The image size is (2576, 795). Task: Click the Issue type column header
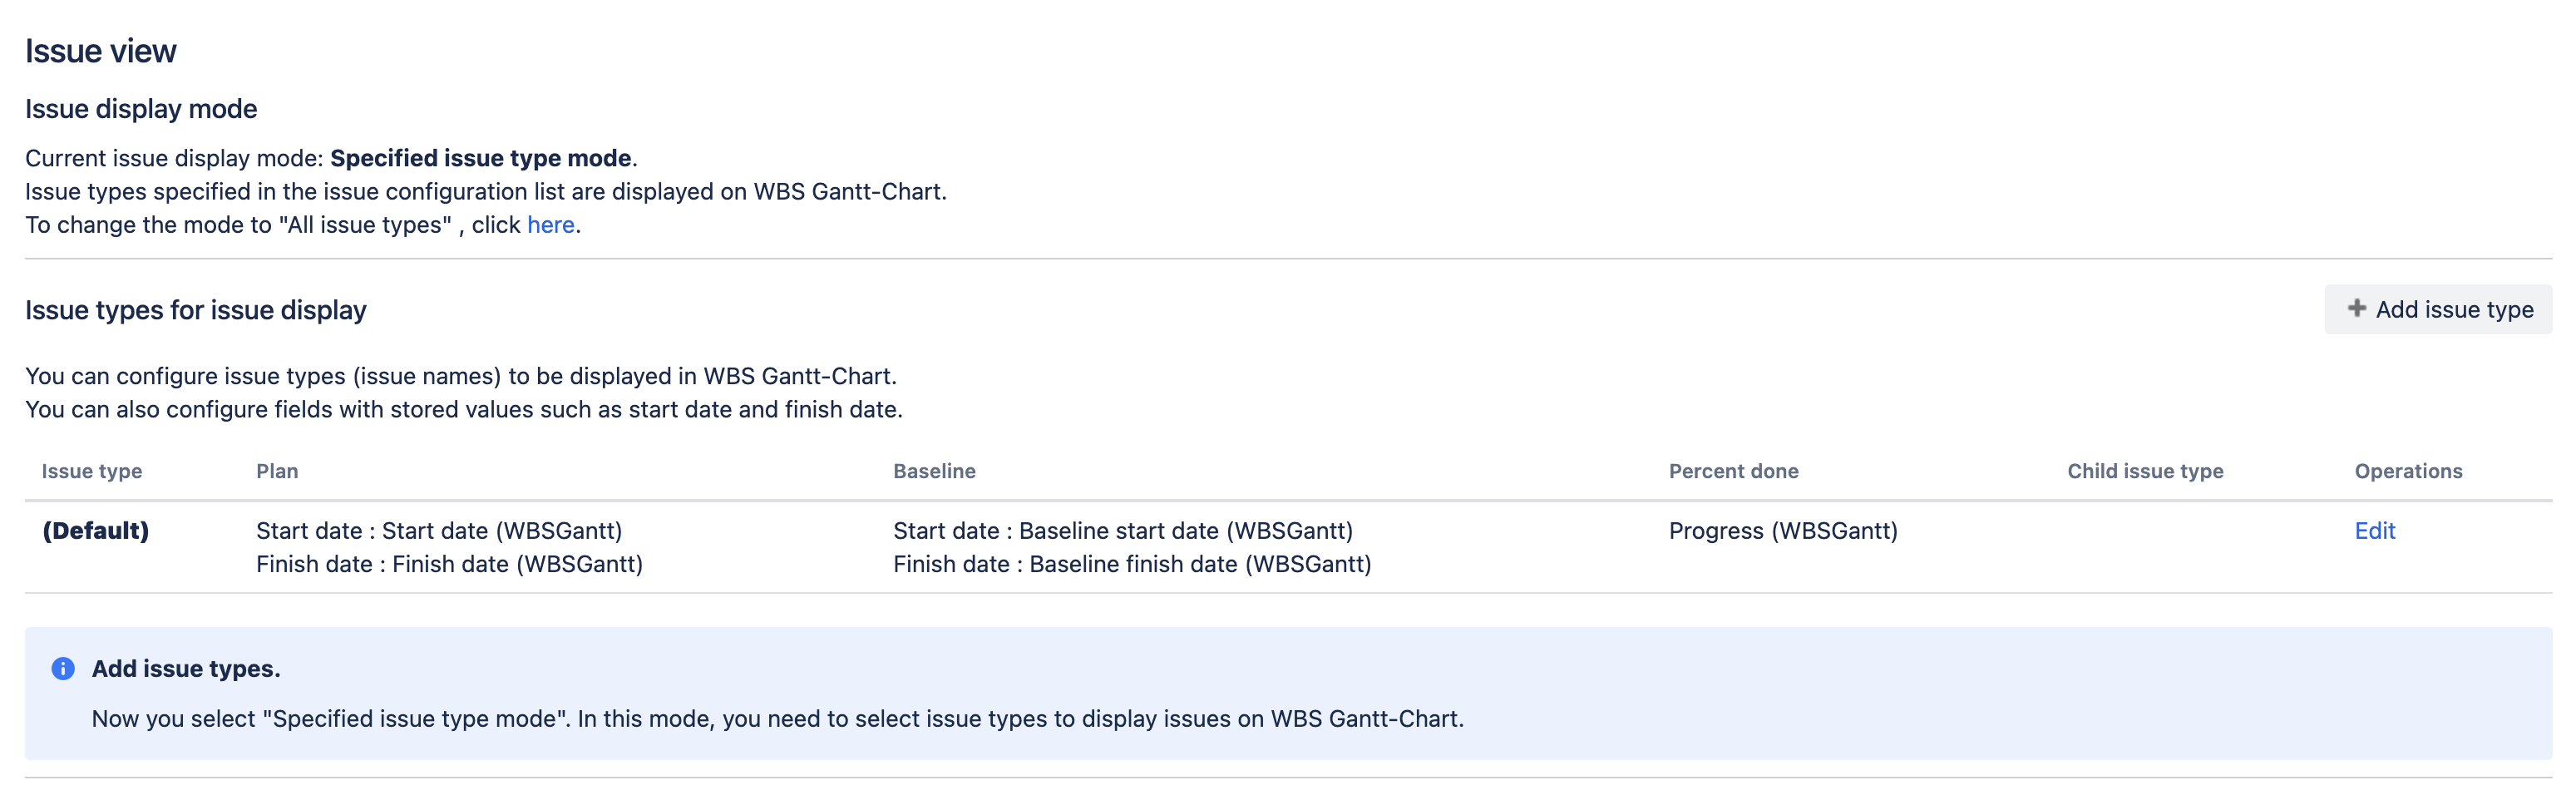click(92, 471)
